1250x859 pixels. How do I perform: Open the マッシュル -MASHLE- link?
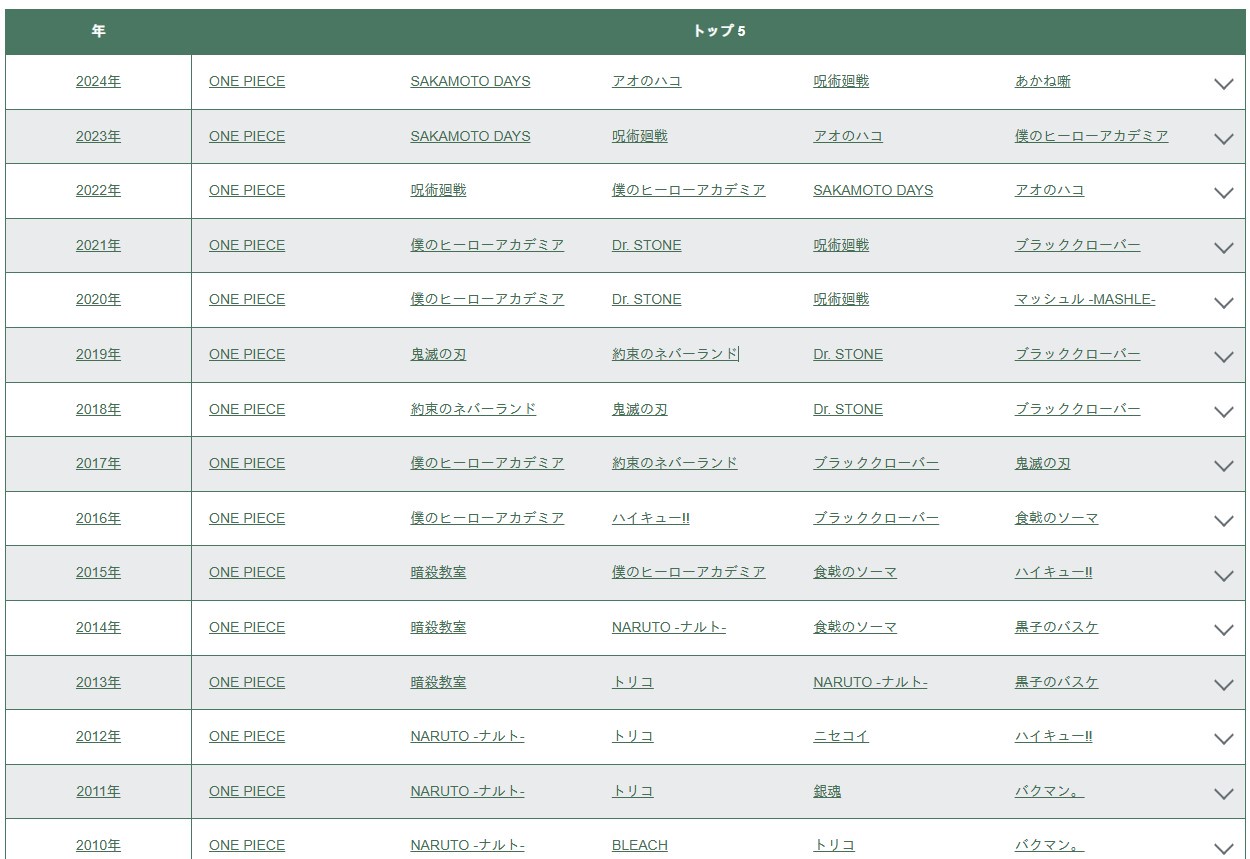(x=1085, y=299)
